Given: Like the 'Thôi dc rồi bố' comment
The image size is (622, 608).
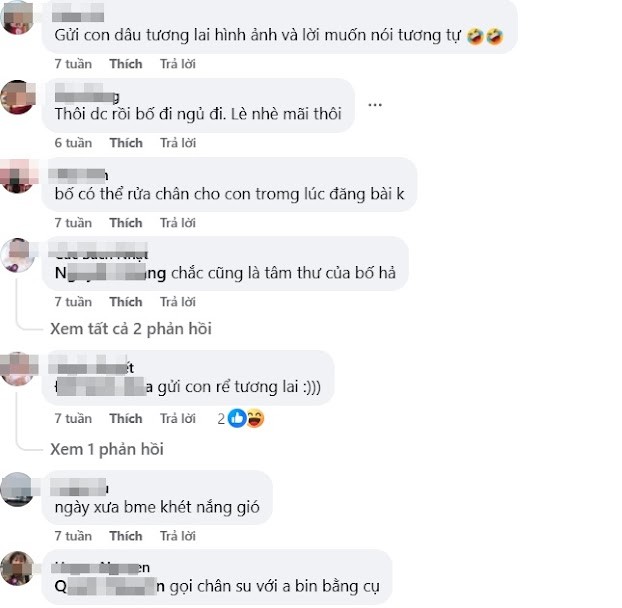Looking at the screenshot, I should pyautogui.click(x=126, y=143).
